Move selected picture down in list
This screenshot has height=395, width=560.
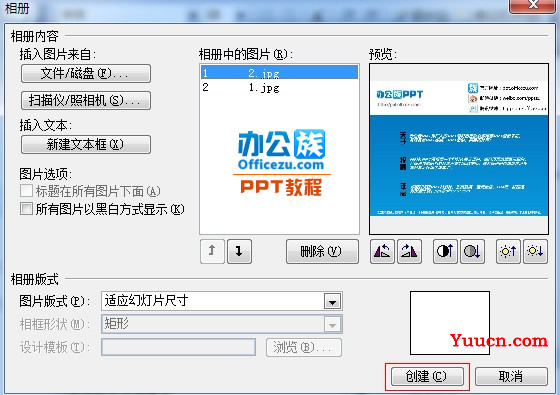point(239,251)
